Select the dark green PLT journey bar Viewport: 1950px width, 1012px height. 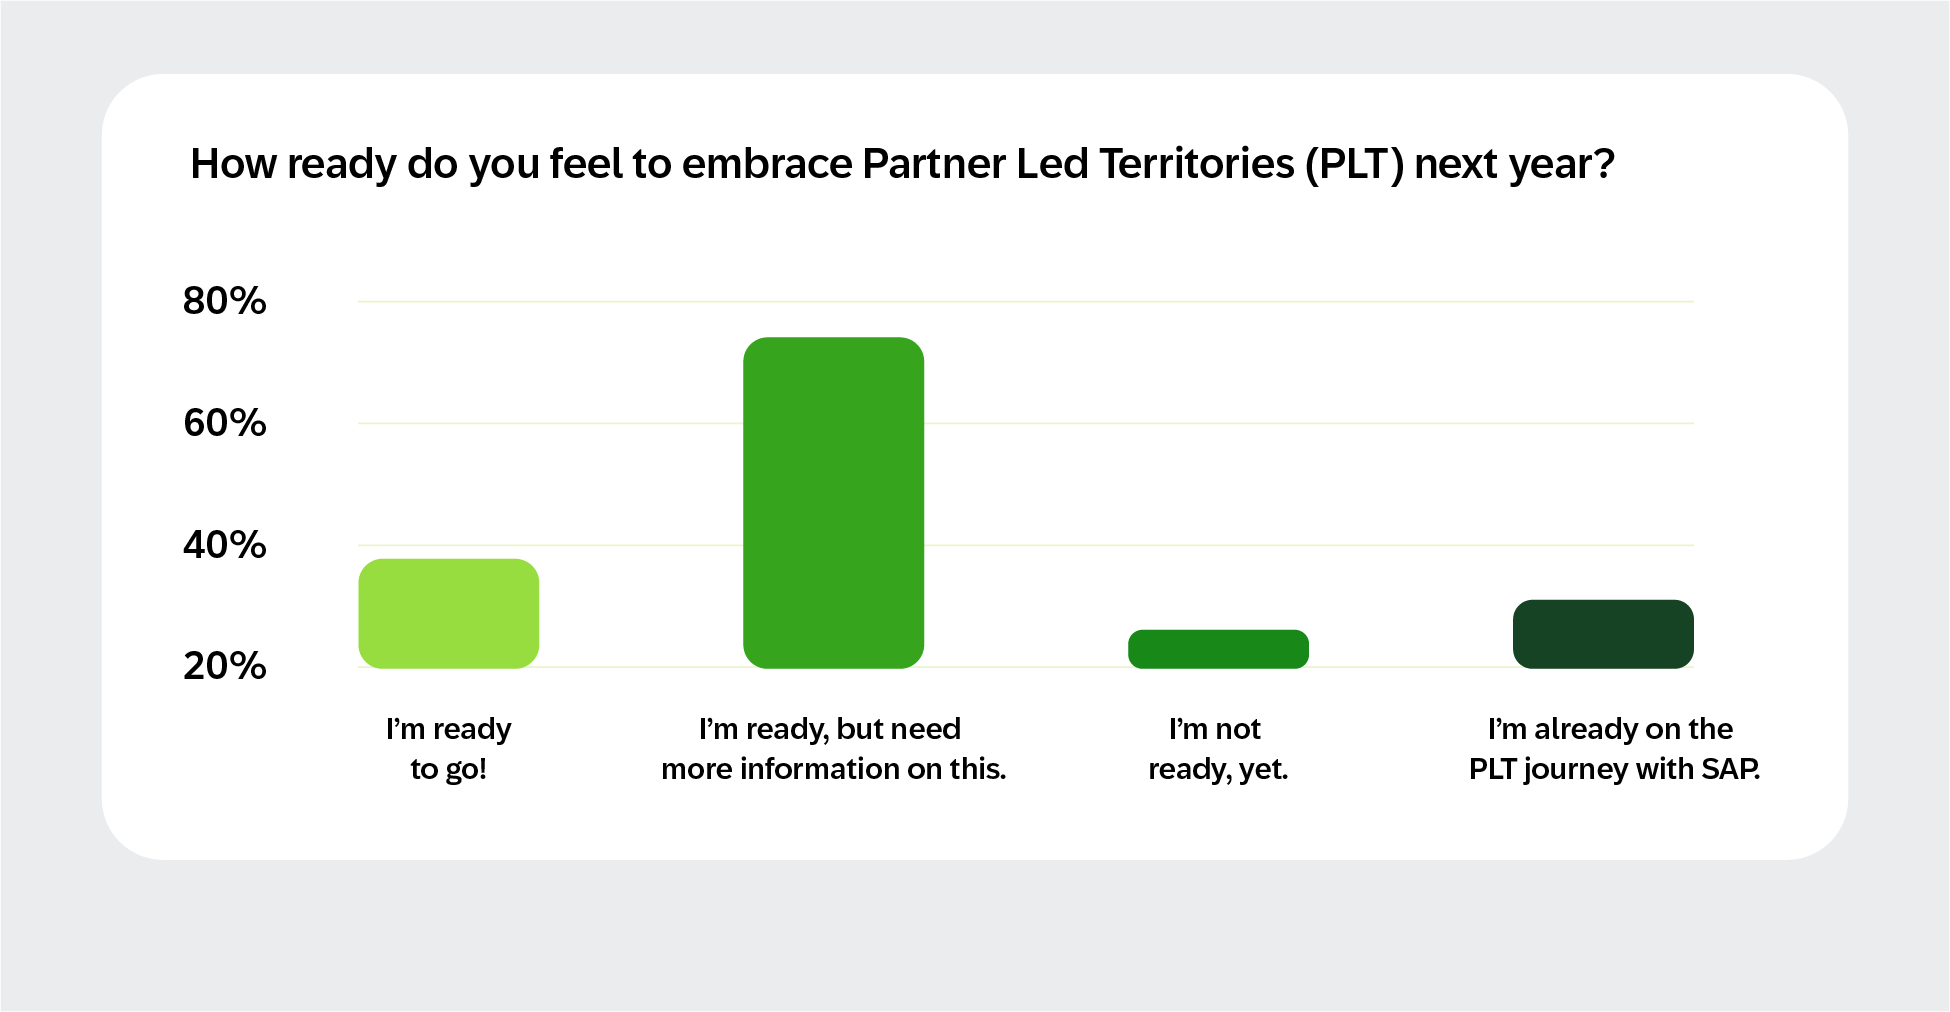tap(1603, 634)
